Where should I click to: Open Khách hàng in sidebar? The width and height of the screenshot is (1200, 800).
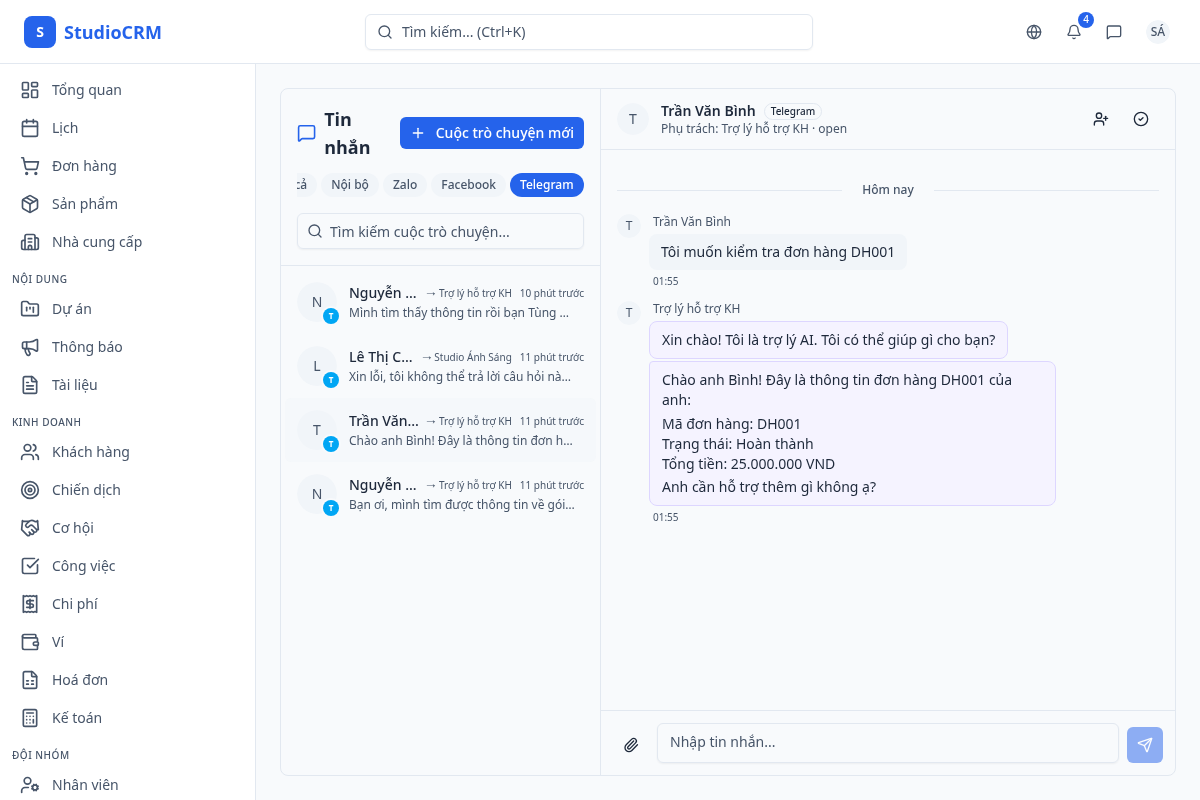click(90, 452)
